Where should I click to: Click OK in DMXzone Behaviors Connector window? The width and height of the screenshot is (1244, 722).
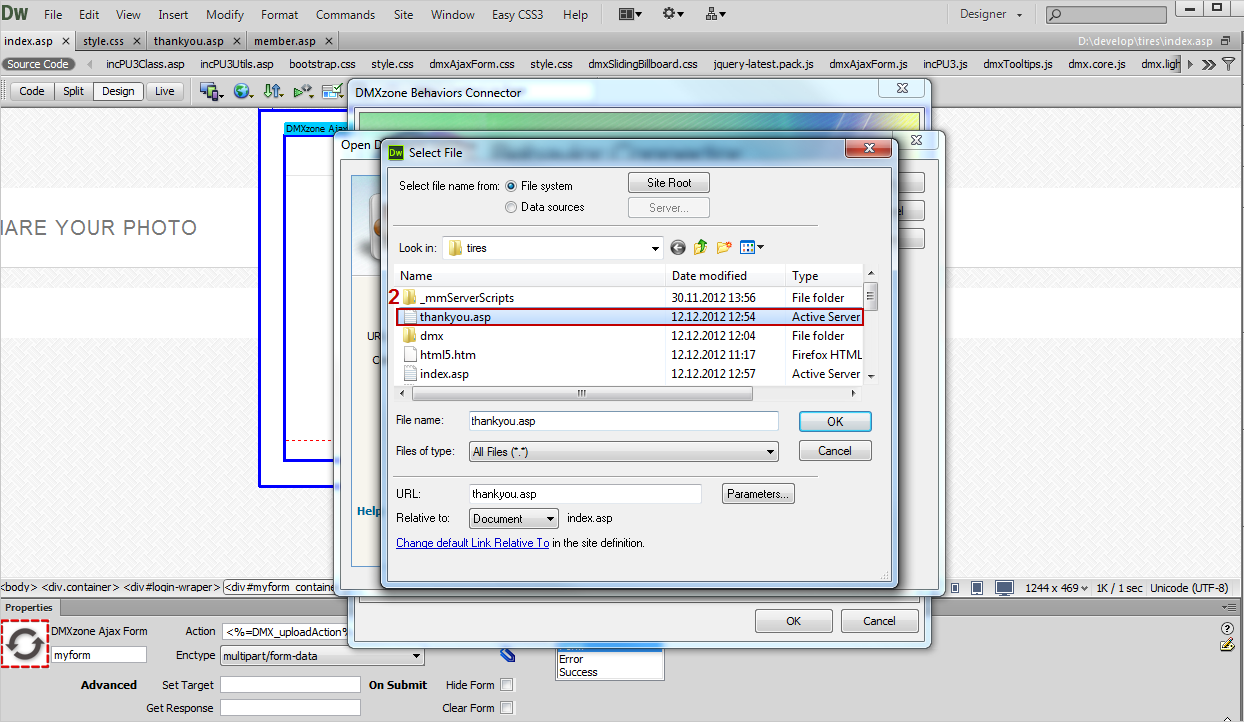pos(793,621)
